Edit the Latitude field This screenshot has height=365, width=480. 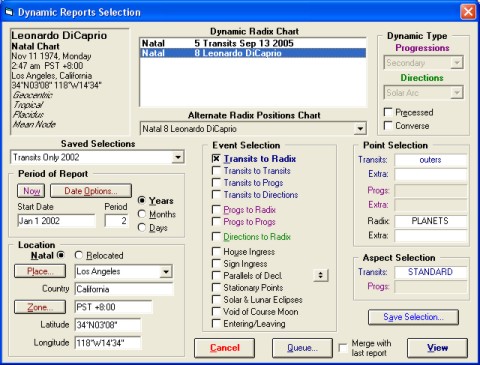pos(108,325)
